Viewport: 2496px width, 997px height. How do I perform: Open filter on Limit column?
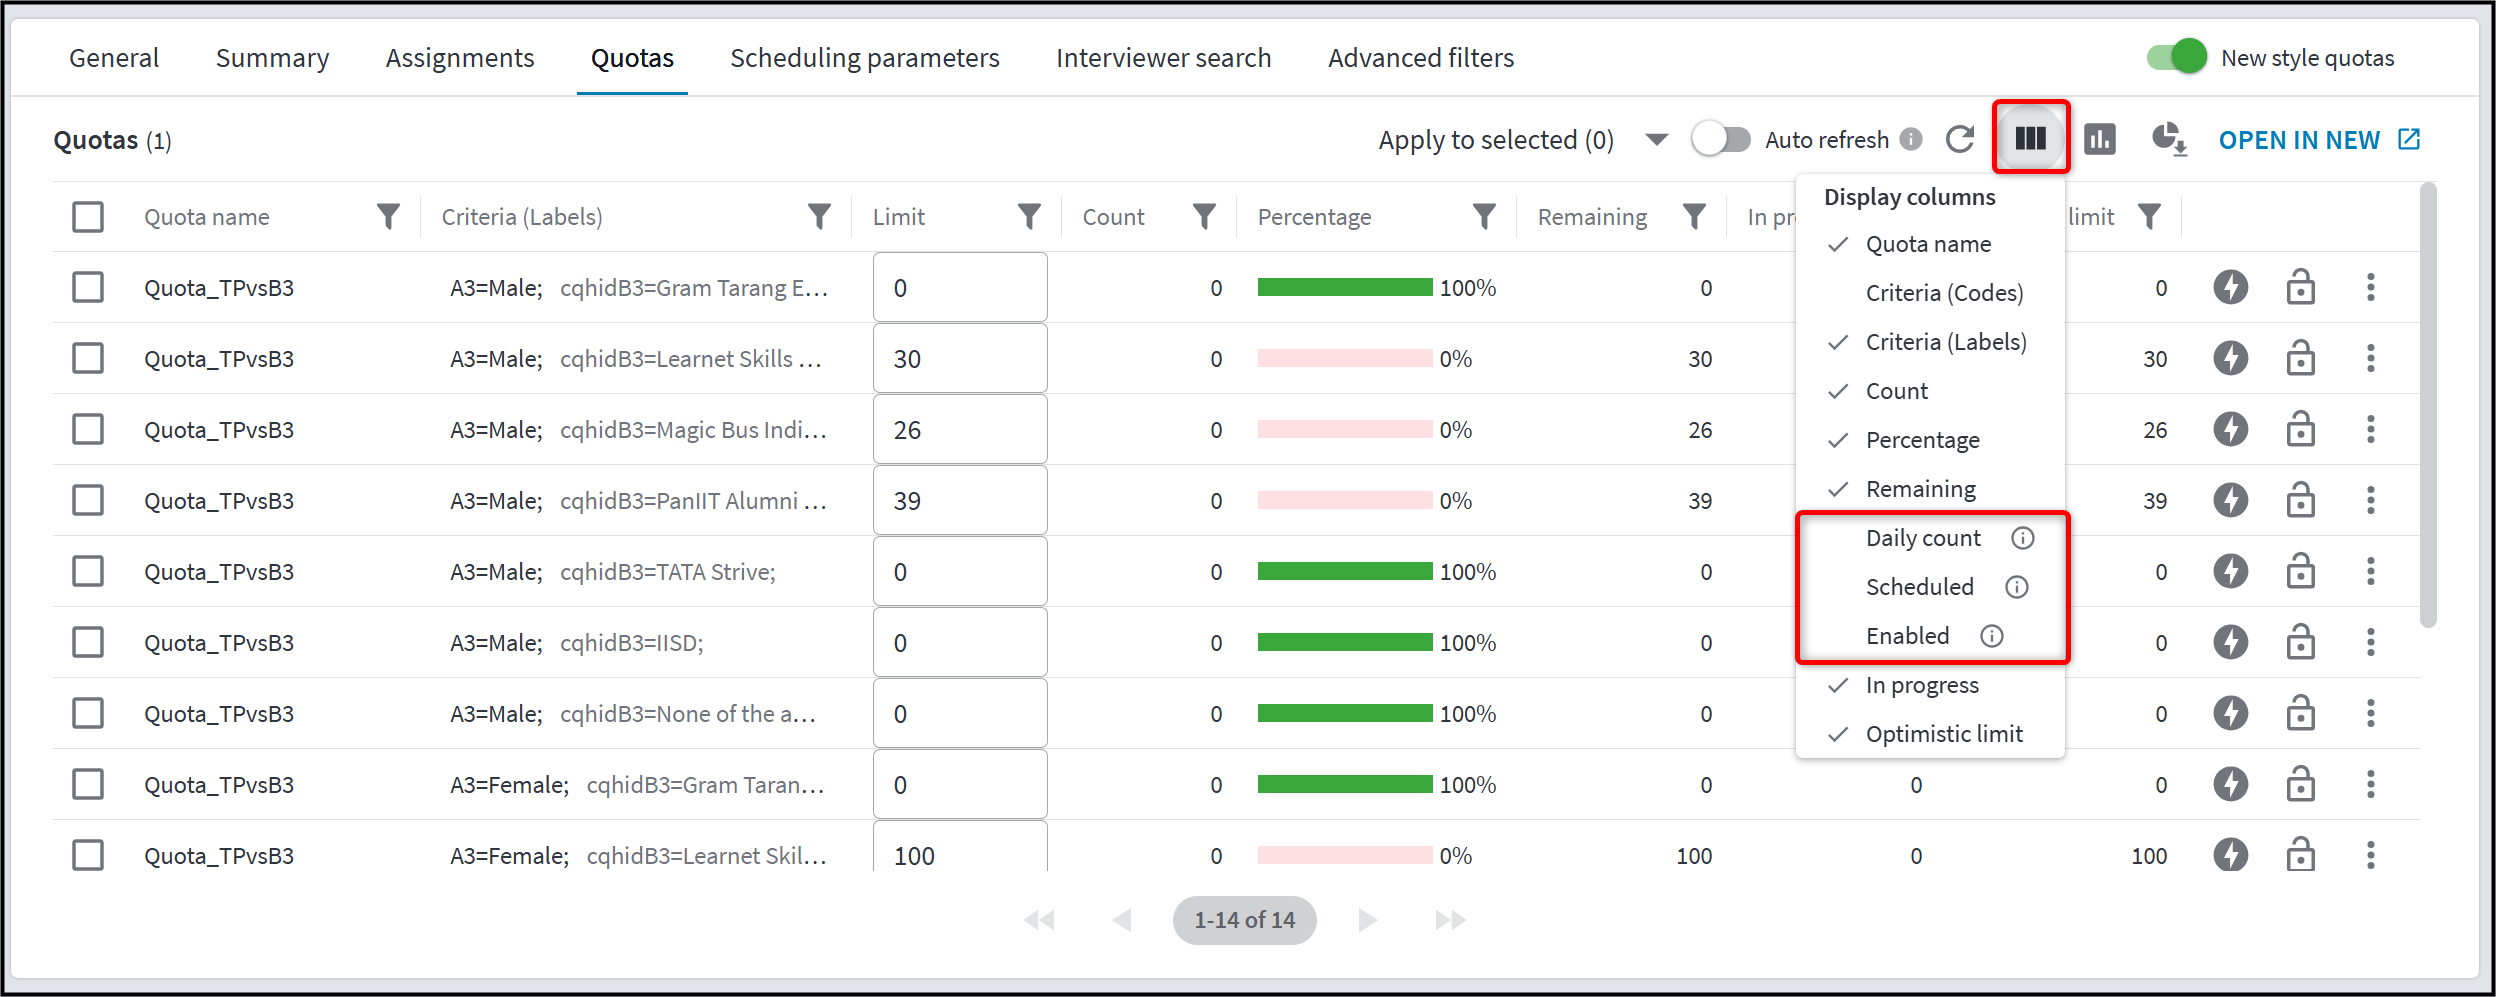[x=1029, y=216]
